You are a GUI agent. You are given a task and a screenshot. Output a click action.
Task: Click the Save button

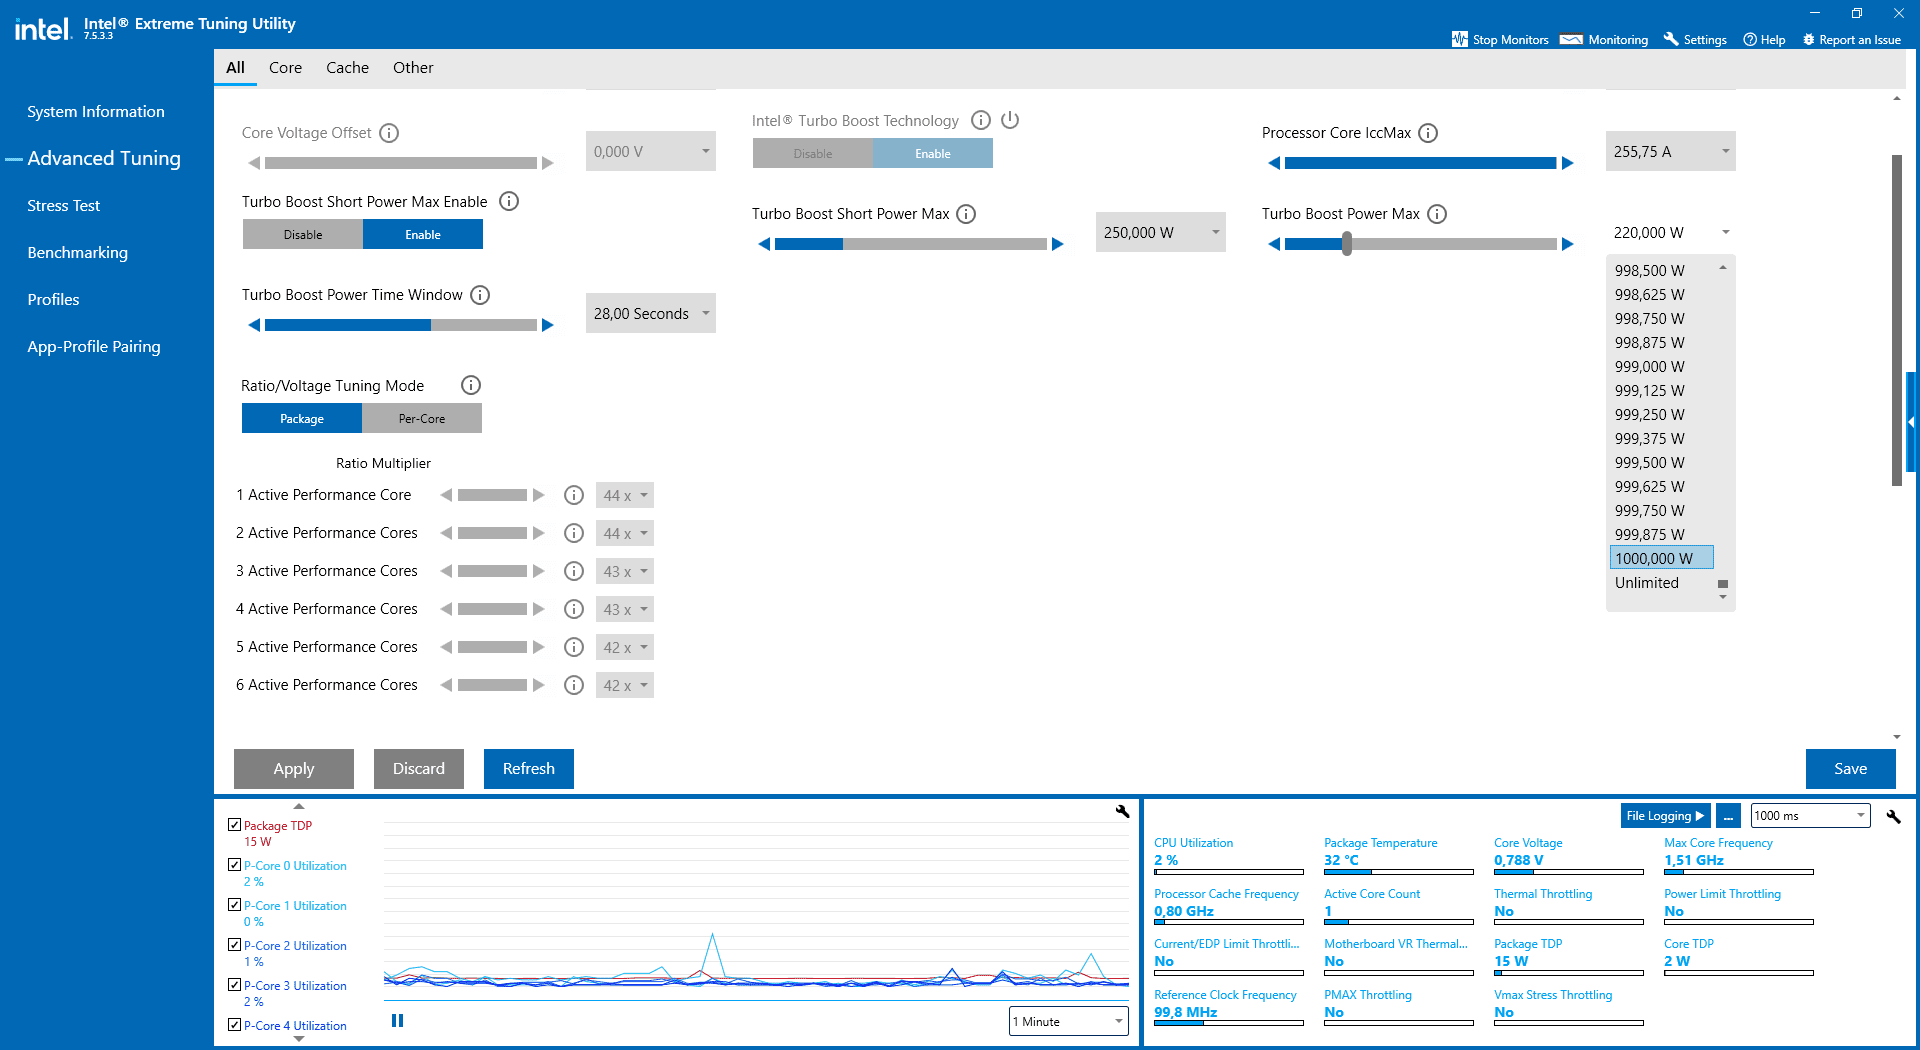pos(1851,769)
